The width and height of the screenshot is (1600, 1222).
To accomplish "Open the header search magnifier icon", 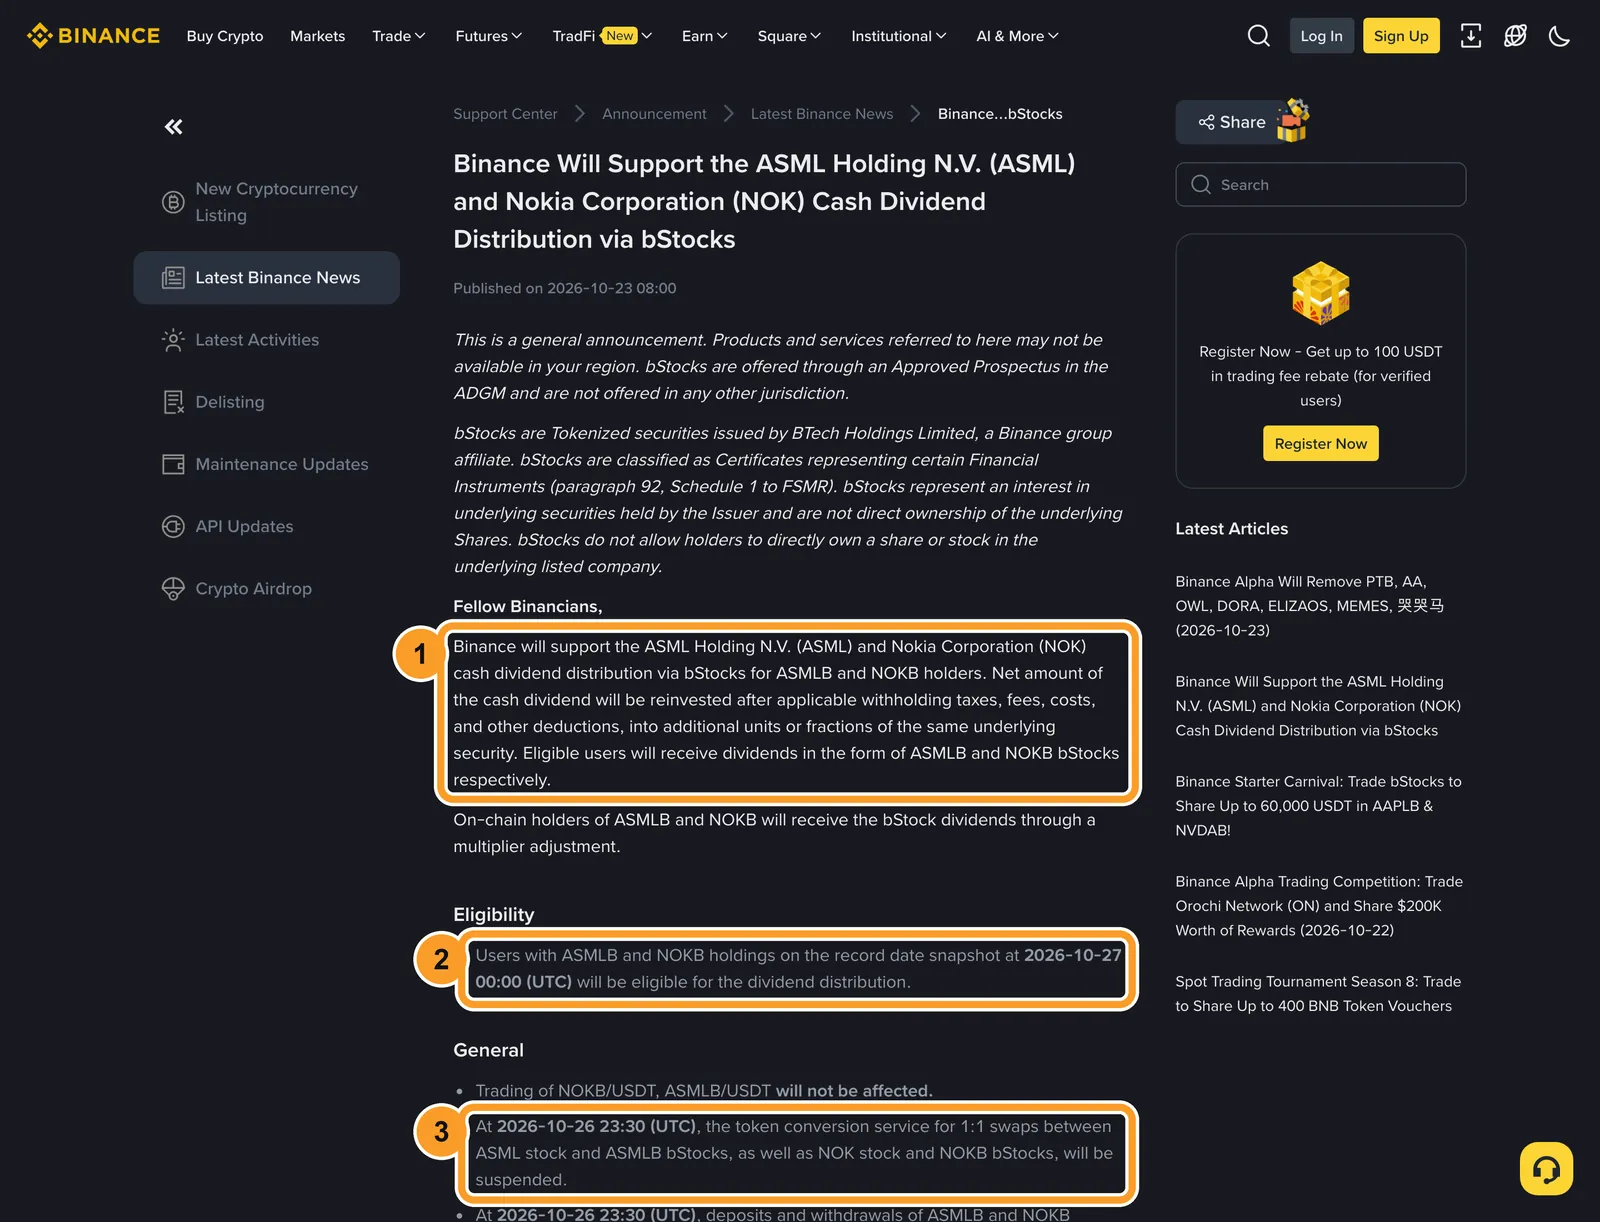I will click(1259, 36).
